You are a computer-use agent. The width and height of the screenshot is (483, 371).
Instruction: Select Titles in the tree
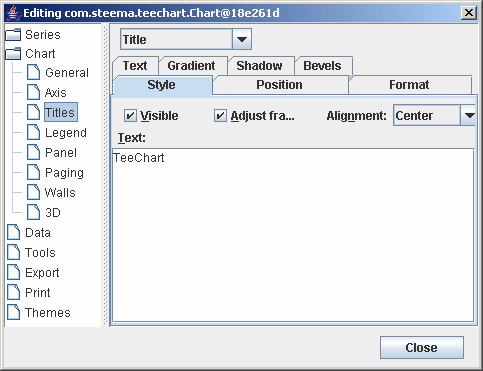[61, 112]
